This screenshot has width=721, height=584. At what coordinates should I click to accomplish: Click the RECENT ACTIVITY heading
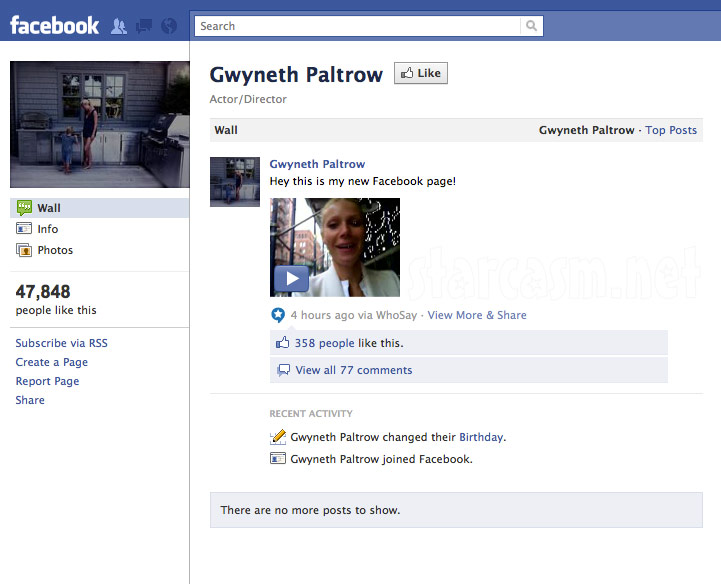[x=311, y=413]
